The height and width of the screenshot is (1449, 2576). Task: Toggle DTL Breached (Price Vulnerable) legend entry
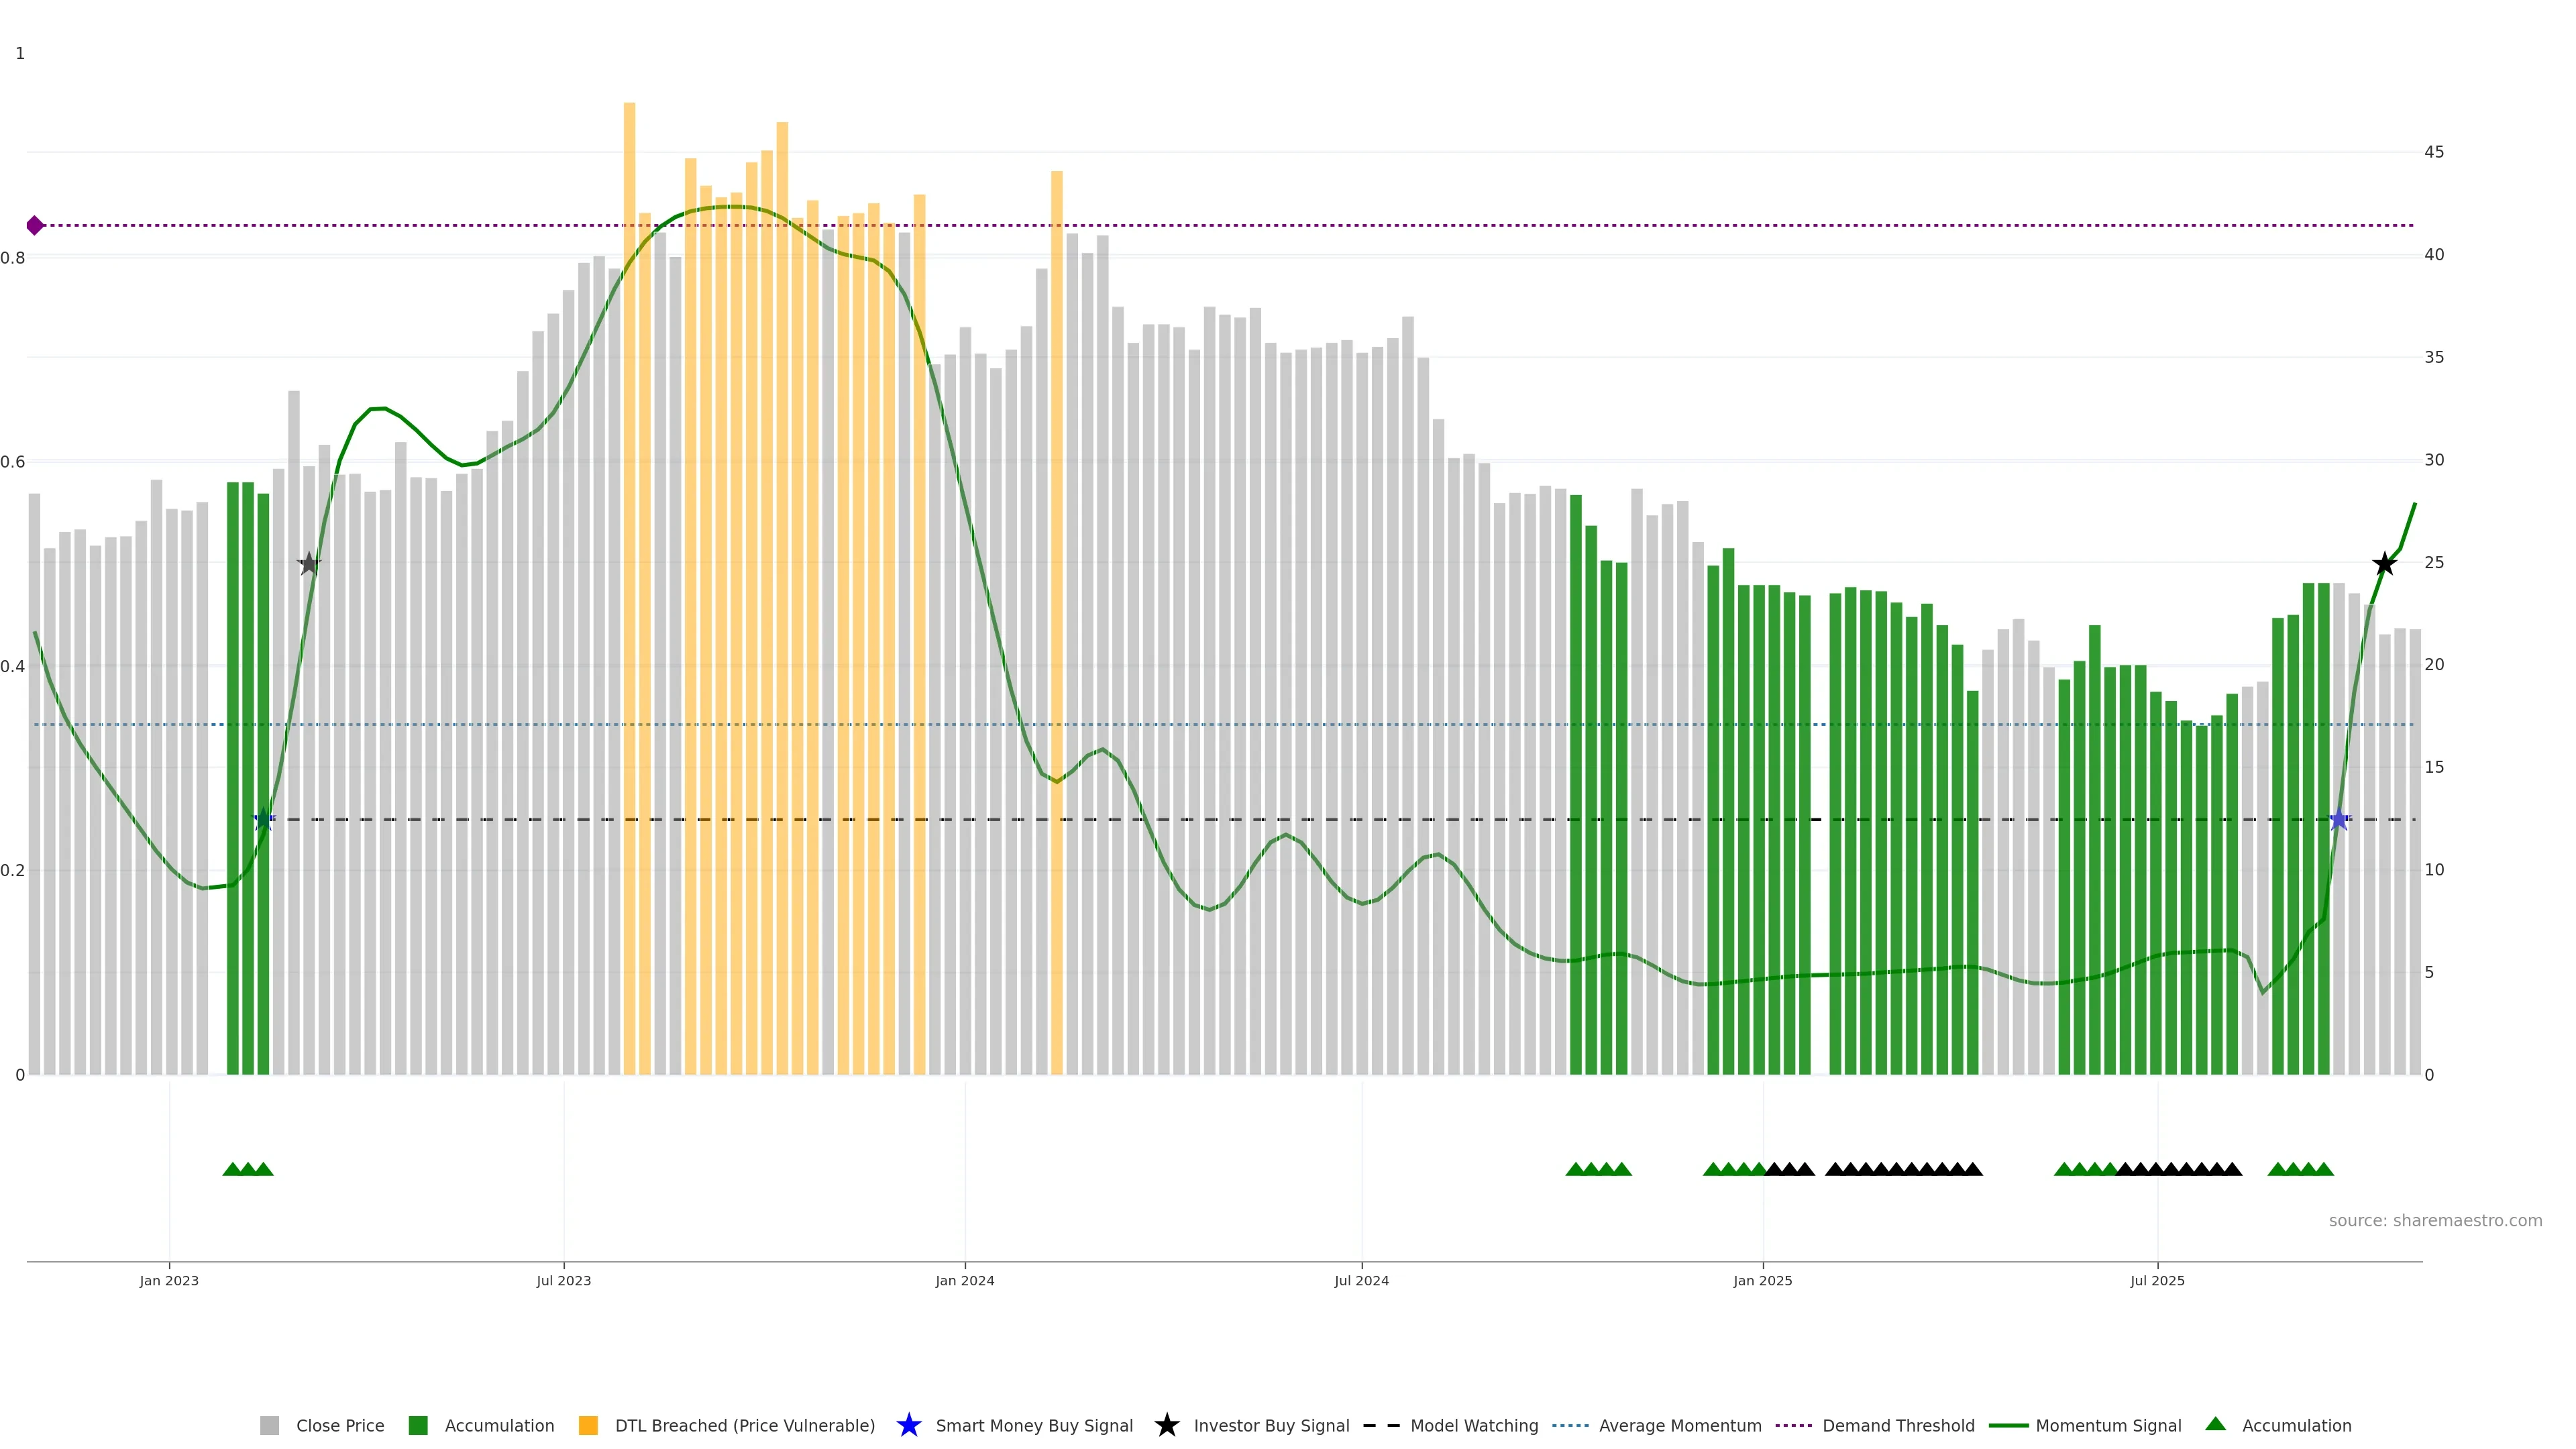pyautogui.click(x=744, y=1426)
